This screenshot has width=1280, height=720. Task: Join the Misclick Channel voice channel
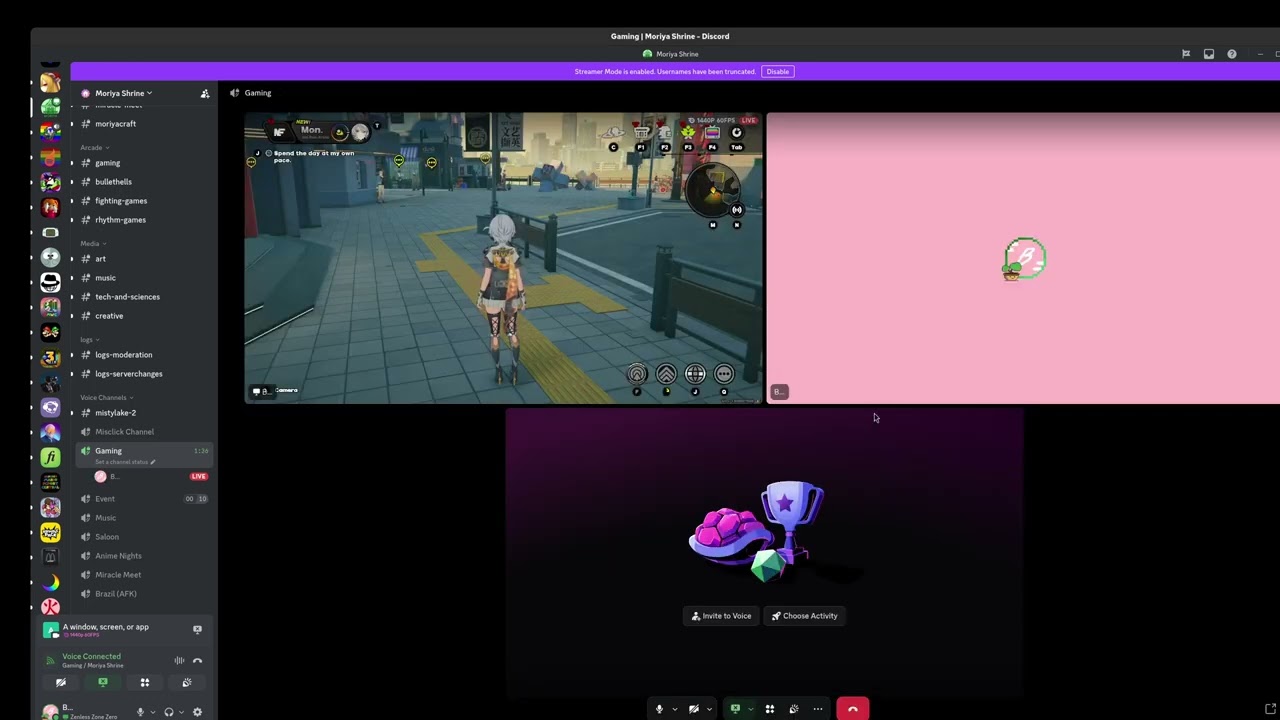click(124, 432)
